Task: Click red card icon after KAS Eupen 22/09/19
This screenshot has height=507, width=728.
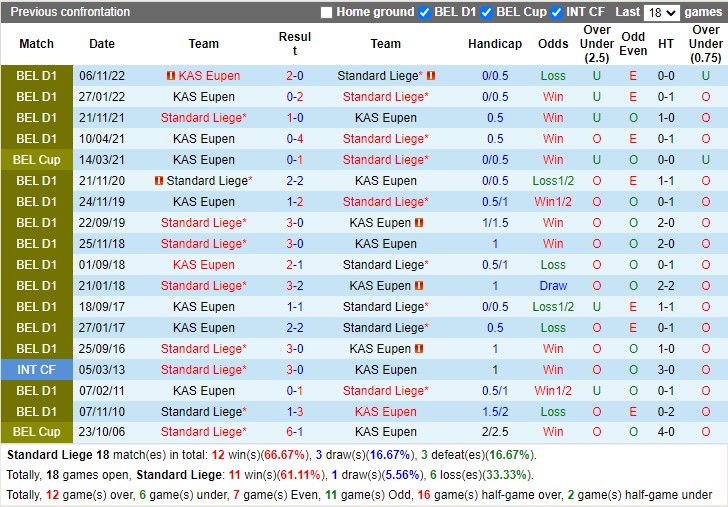Action: tap(419, 223)
